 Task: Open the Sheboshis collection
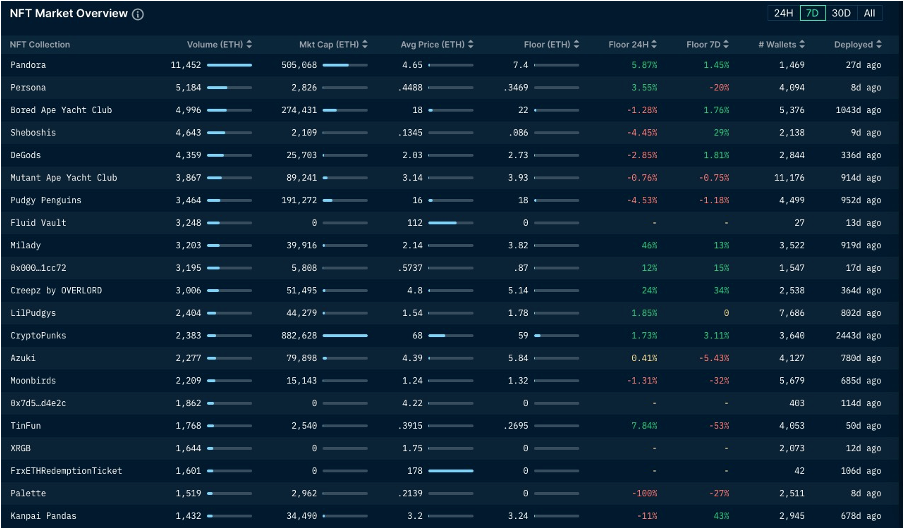tap(33, 133)
